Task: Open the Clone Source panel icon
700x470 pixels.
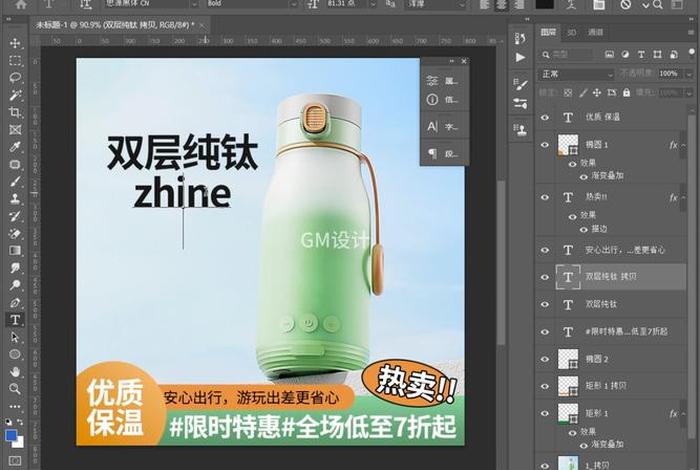Action: click(x=521, y=129)
